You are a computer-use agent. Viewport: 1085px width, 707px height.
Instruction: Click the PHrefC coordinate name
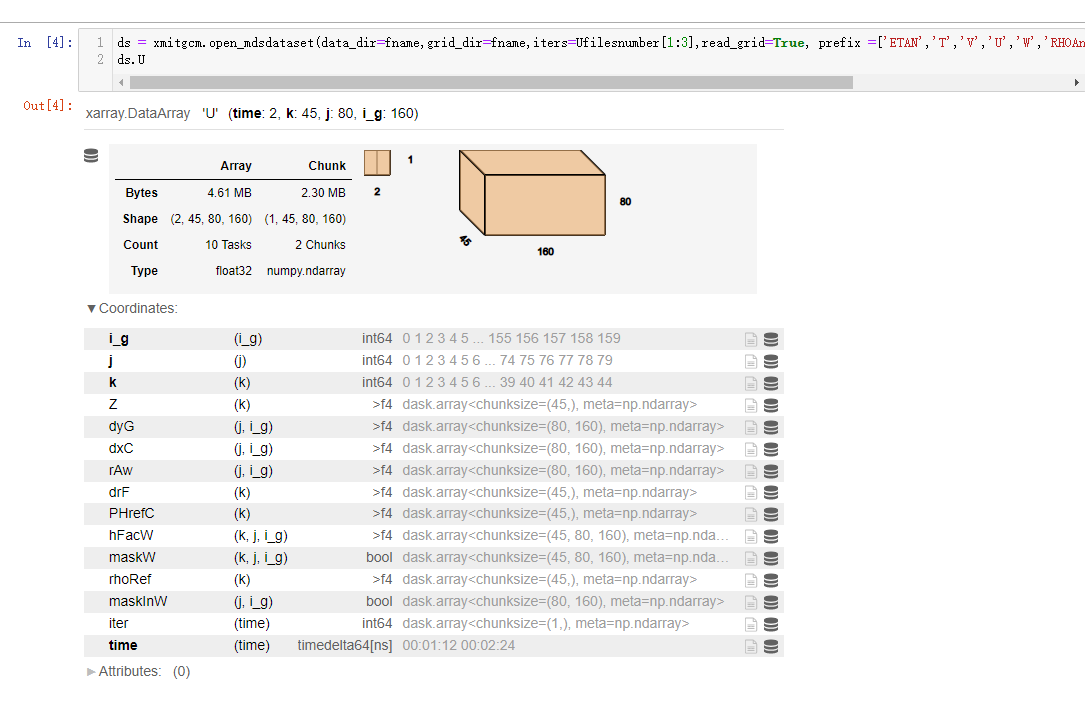pyautogui.click(x=131, y=513)
